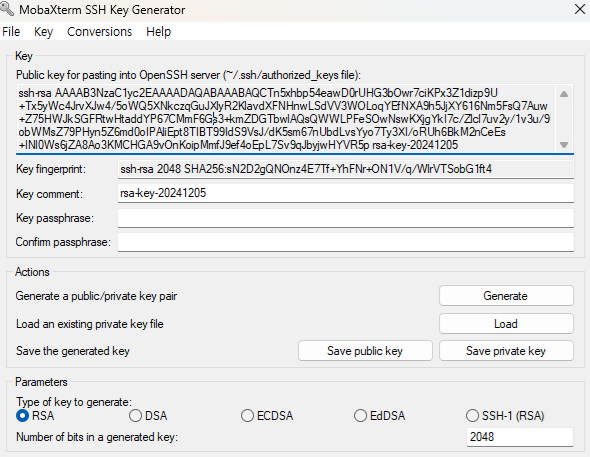The image size is (590, 457).
Task: Close the SSH Key Generator window
Action: coord(580,9)
